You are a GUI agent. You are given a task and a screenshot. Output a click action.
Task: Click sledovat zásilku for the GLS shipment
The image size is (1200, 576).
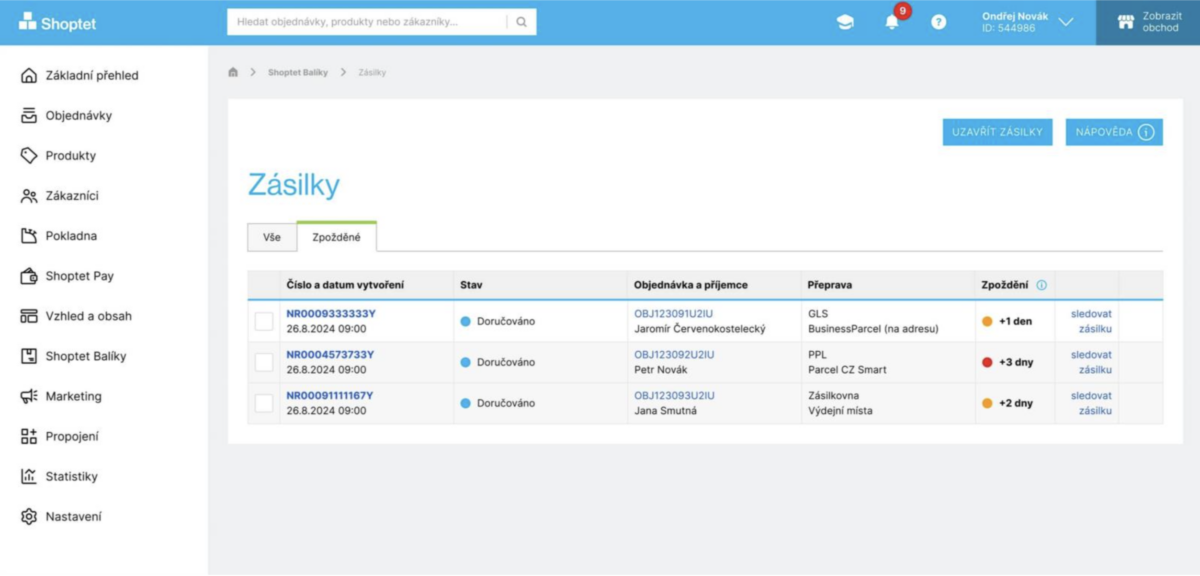[1091, 321]
